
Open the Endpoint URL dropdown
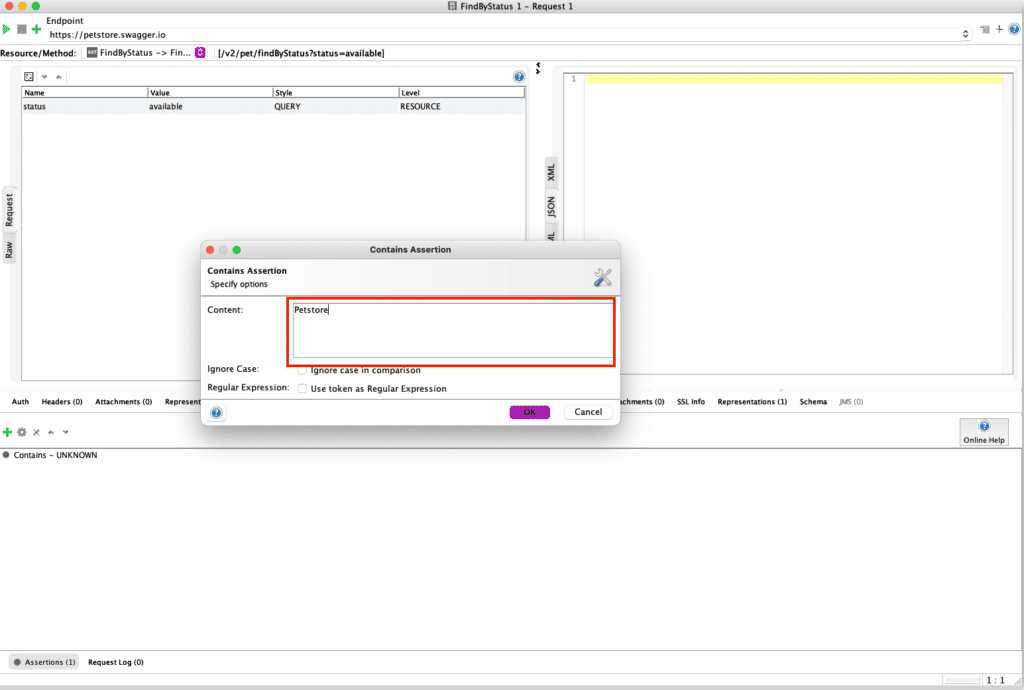(x=965, y=34)
